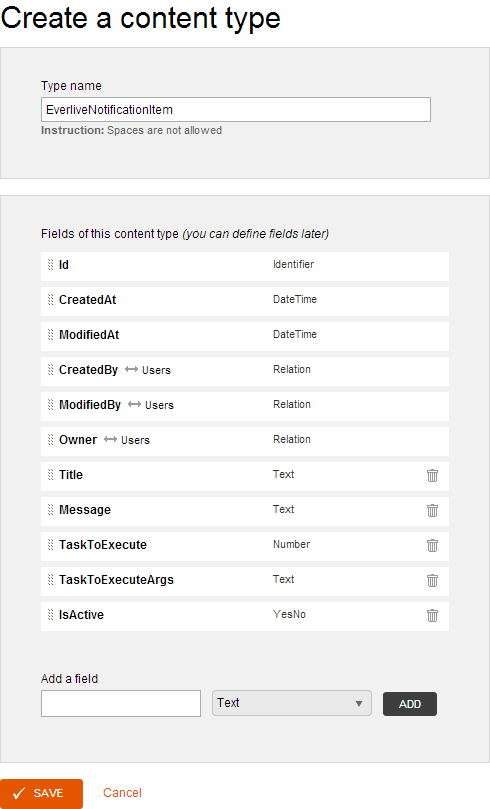Viewport: 490px width, 809px height.
Task: Select the Message field name
Action: pyautogui.click(x=85, y=510)
